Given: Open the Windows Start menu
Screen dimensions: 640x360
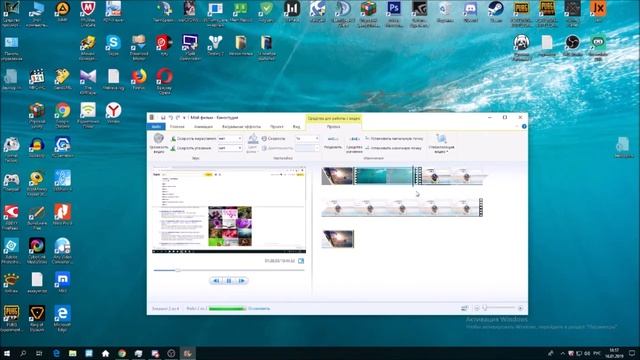Looking at the screenshot, I should [7, 353].
